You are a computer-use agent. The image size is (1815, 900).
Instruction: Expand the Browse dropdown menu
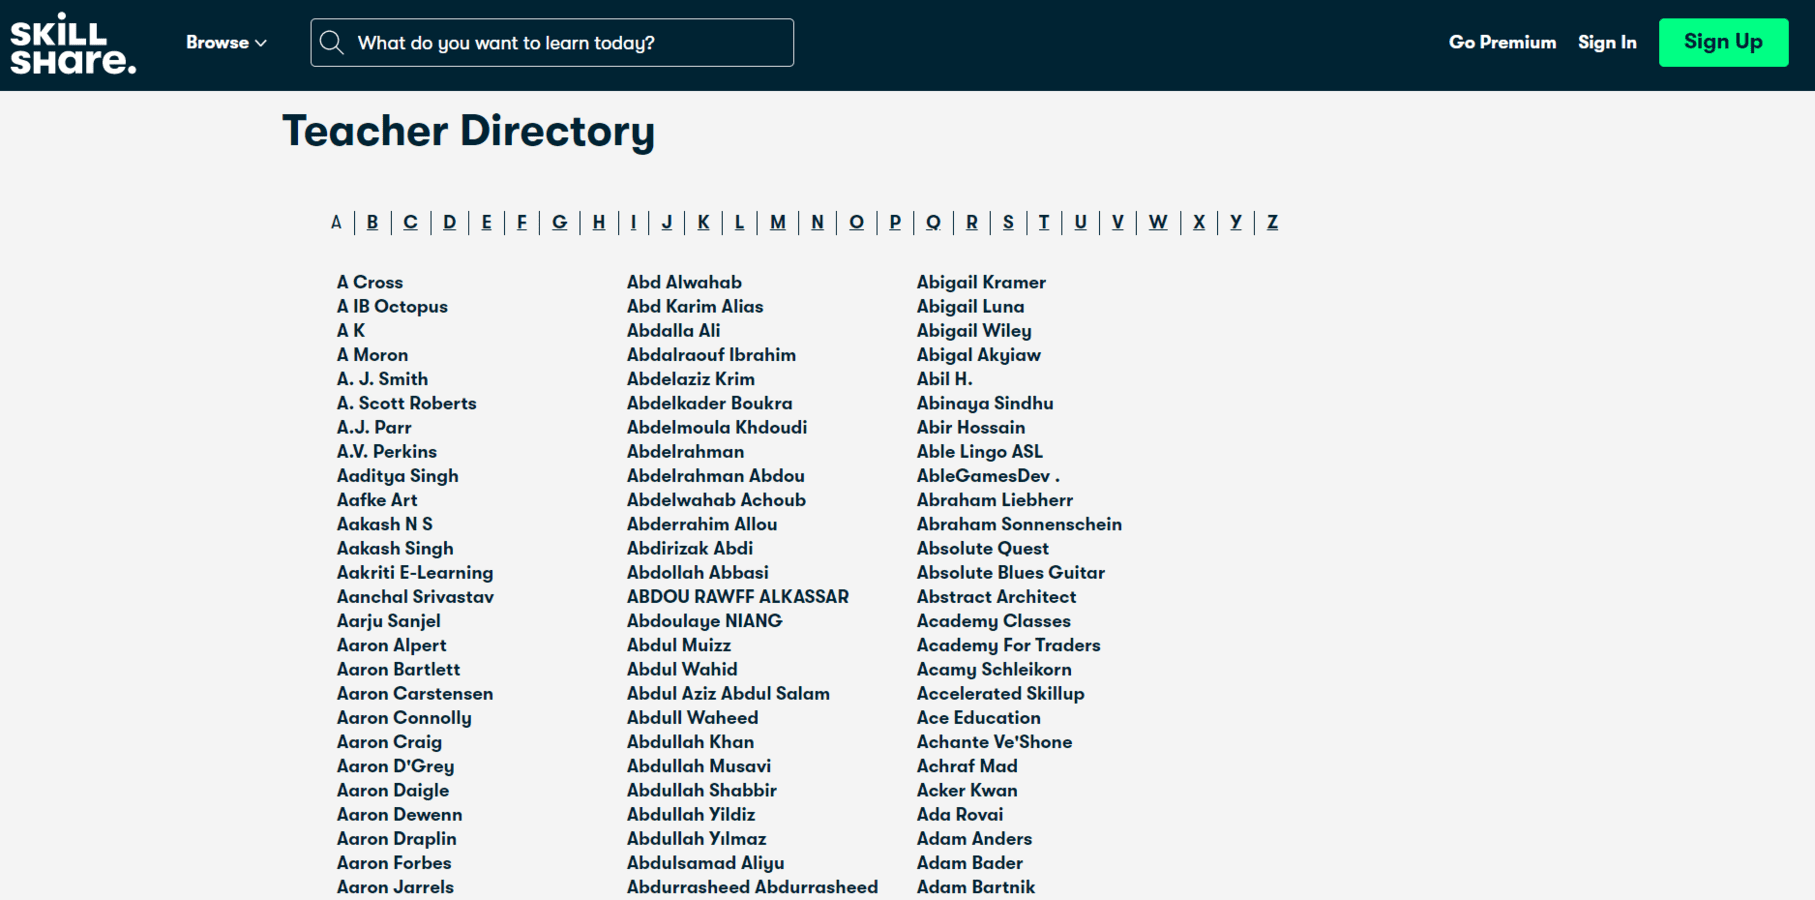click(226, 43)
